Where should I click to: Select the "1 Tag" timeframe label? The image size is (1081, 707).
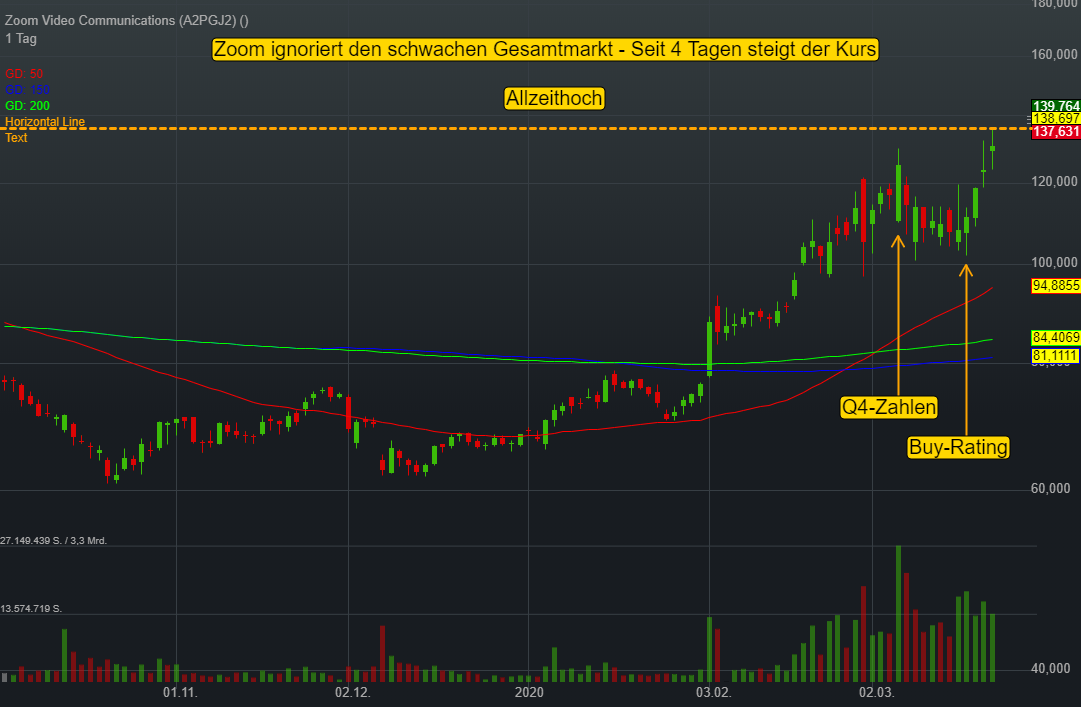point(21,39)
